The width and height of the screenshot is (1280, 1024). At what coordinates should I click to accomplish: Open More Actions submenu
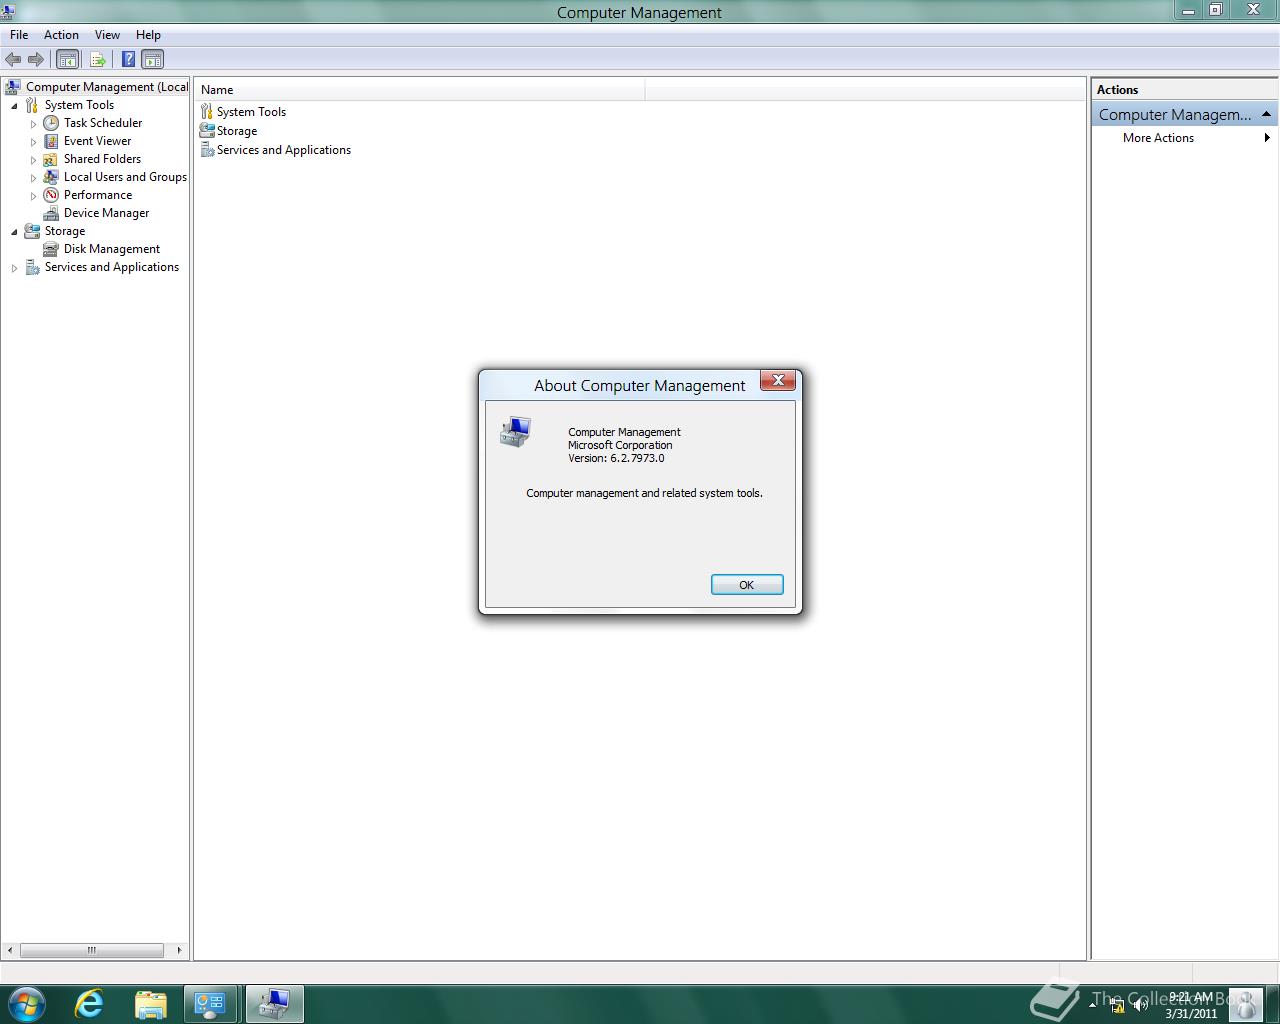[1185, 138]
